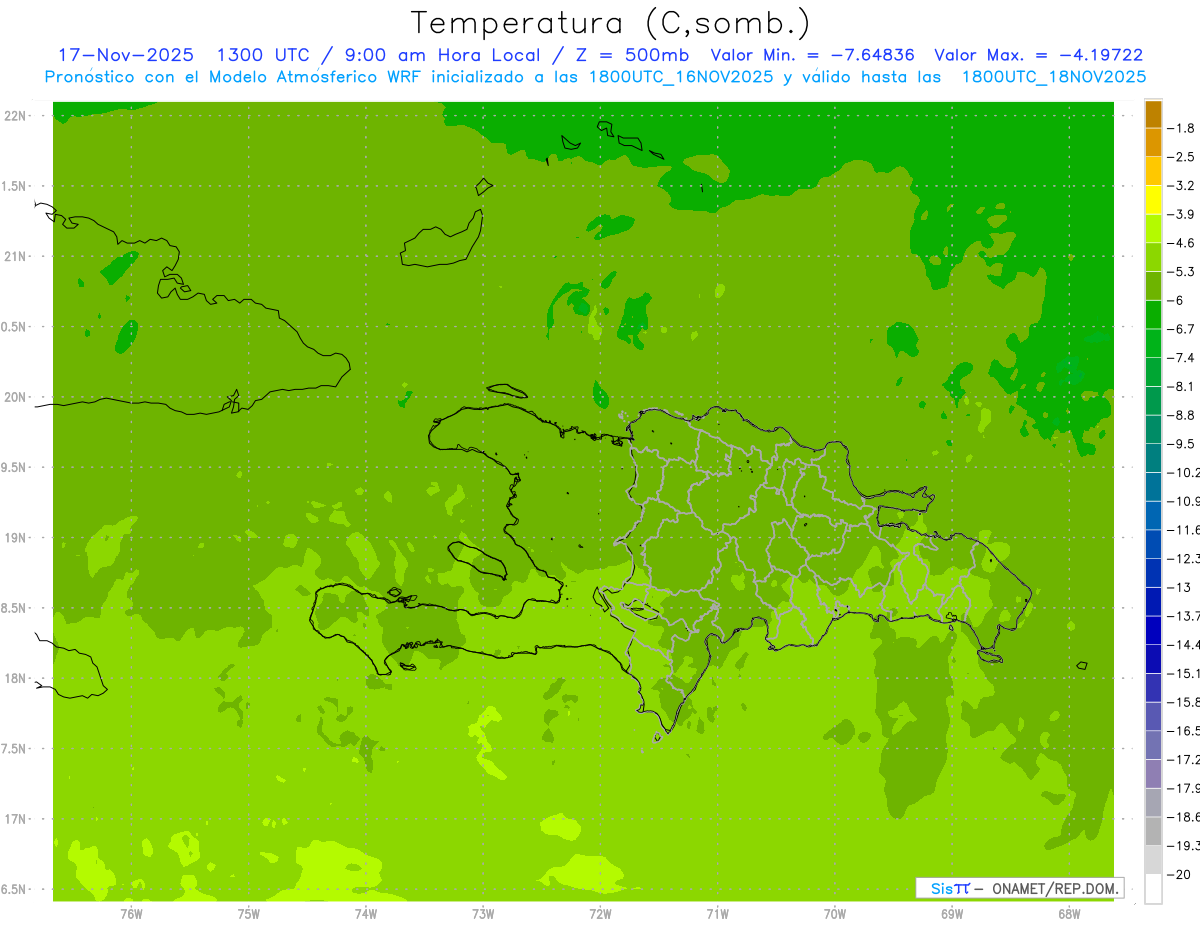The width and height of the screenshot is (1200, 927).
Task: Click "9:00 am Hora Local" text
Action: click(442, 55)
